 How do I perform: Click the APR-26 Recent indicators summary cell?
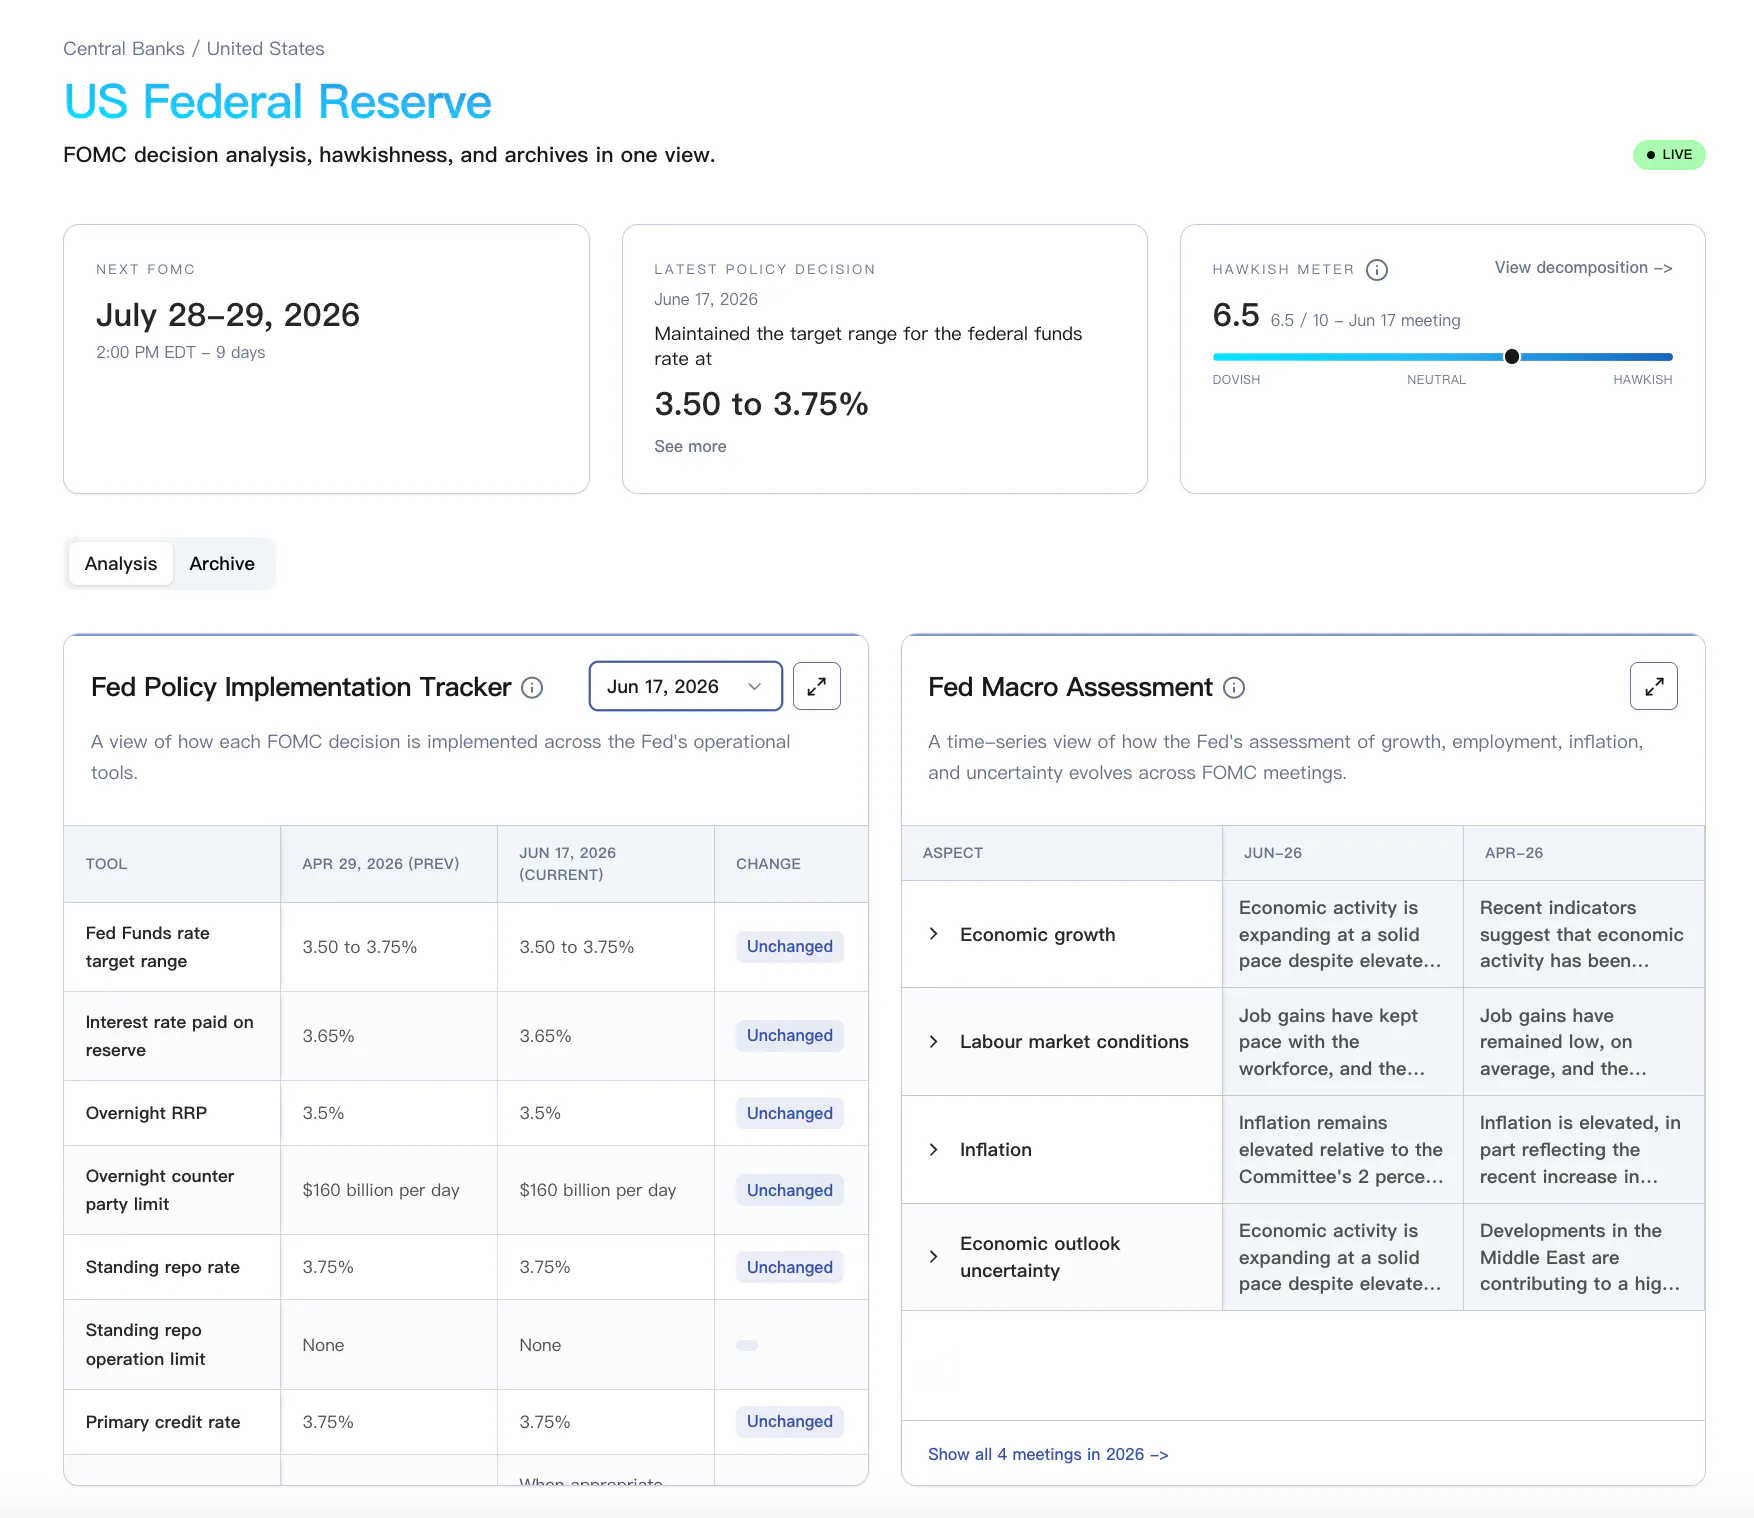(1584, 934)
